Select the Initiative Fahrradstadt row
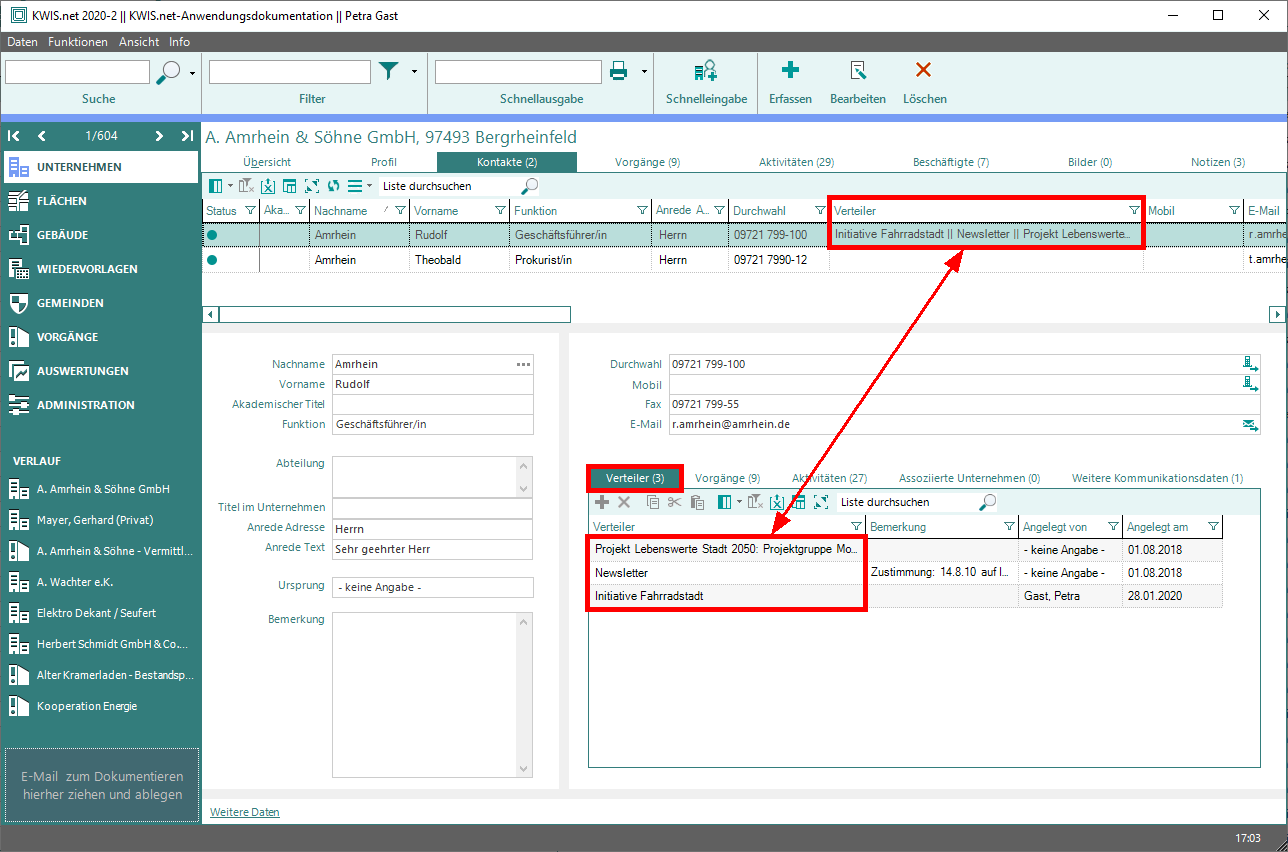 [905, 596]
